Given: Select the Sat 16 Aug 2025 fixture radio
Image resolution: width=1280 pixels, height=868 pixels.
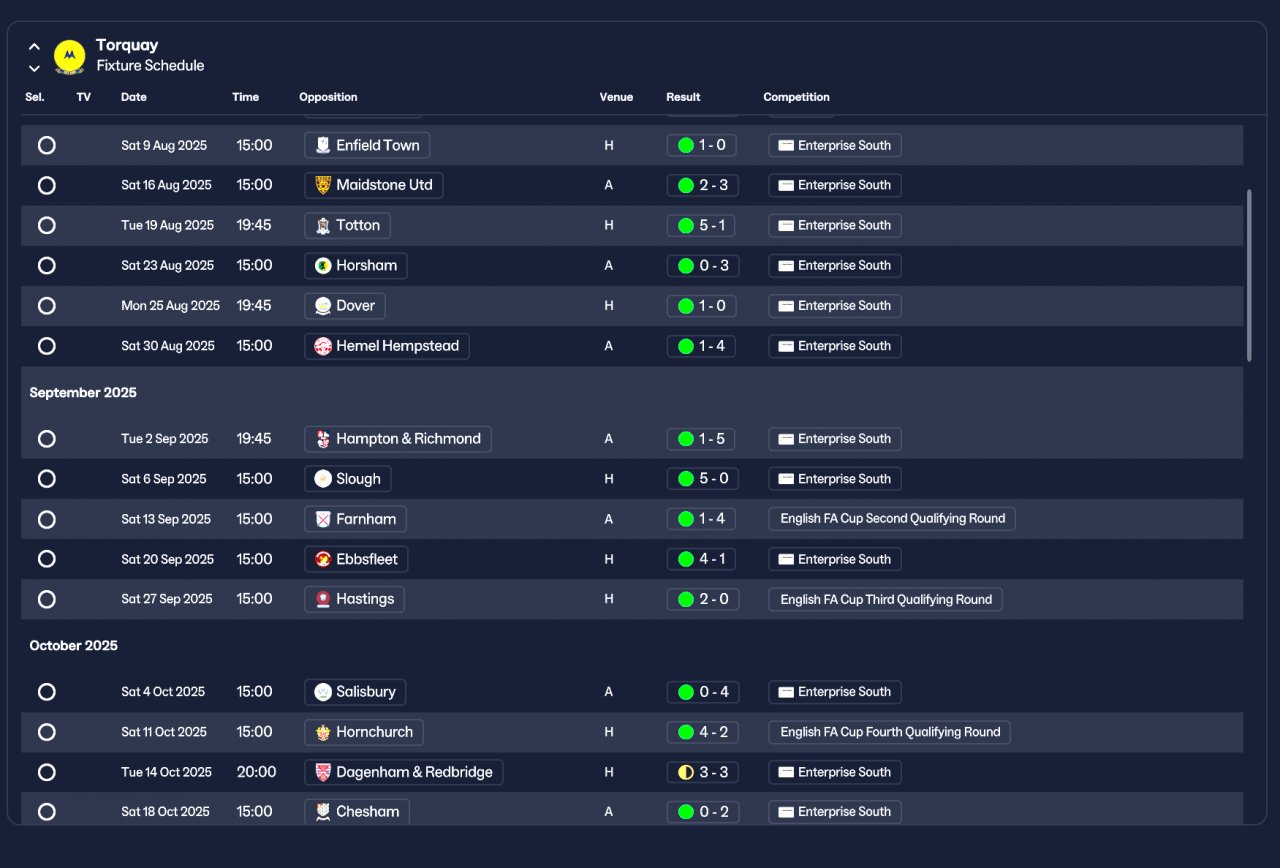Looking at the screenshot, I should point(46,185).
